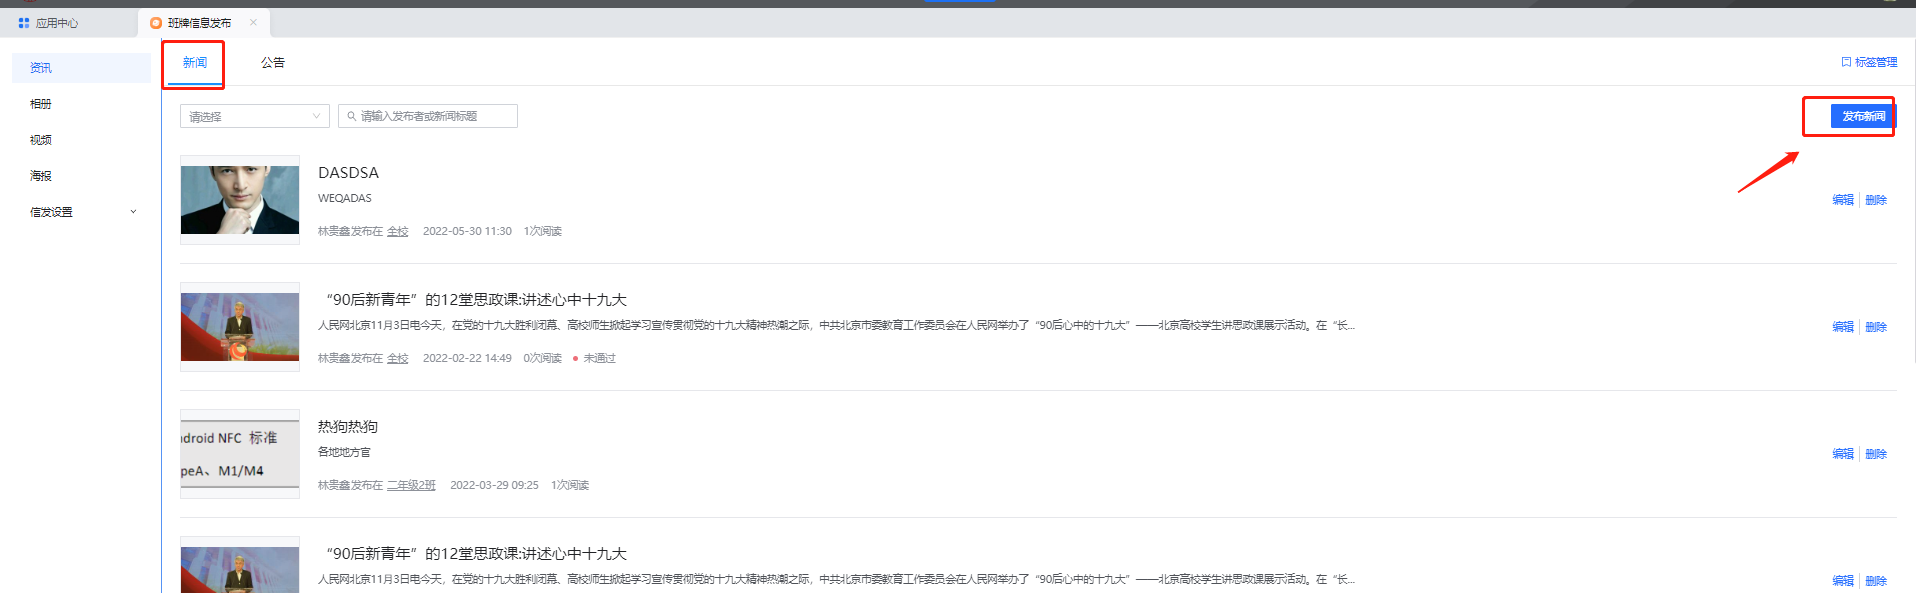This screenshot has height=593, width=1916.
Task: Click the DASDSA news thumbnail image
Action: [x=240, y=200]
